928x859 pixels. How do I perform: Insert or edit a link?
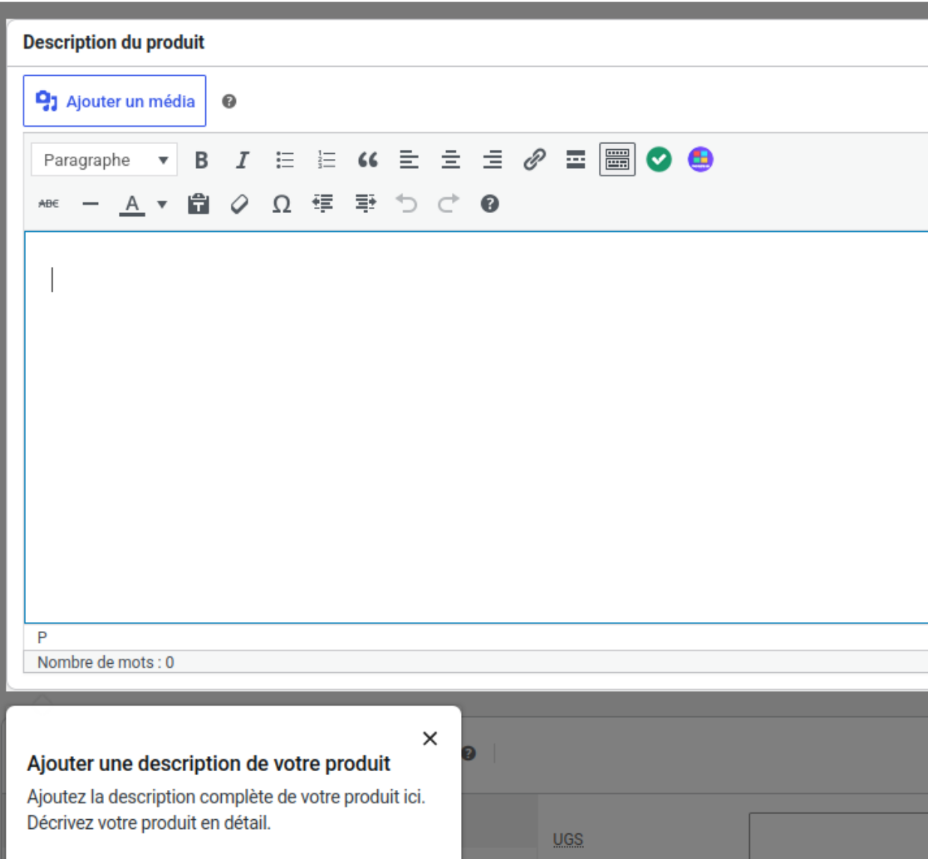[x=534, y=160]
